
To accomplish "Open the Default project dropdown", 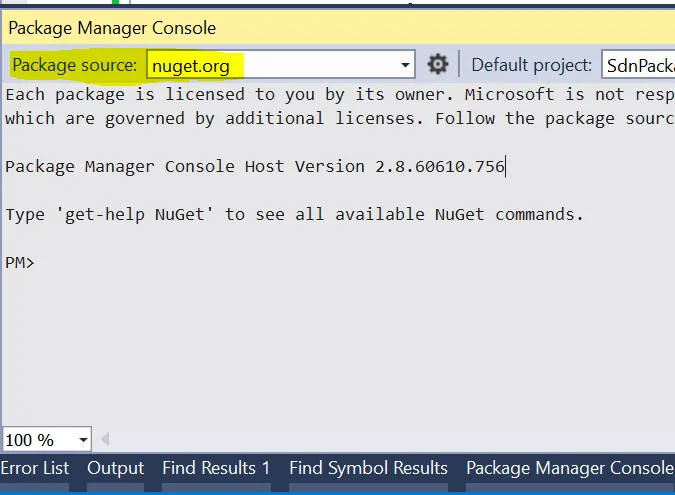I will [637, 66].
